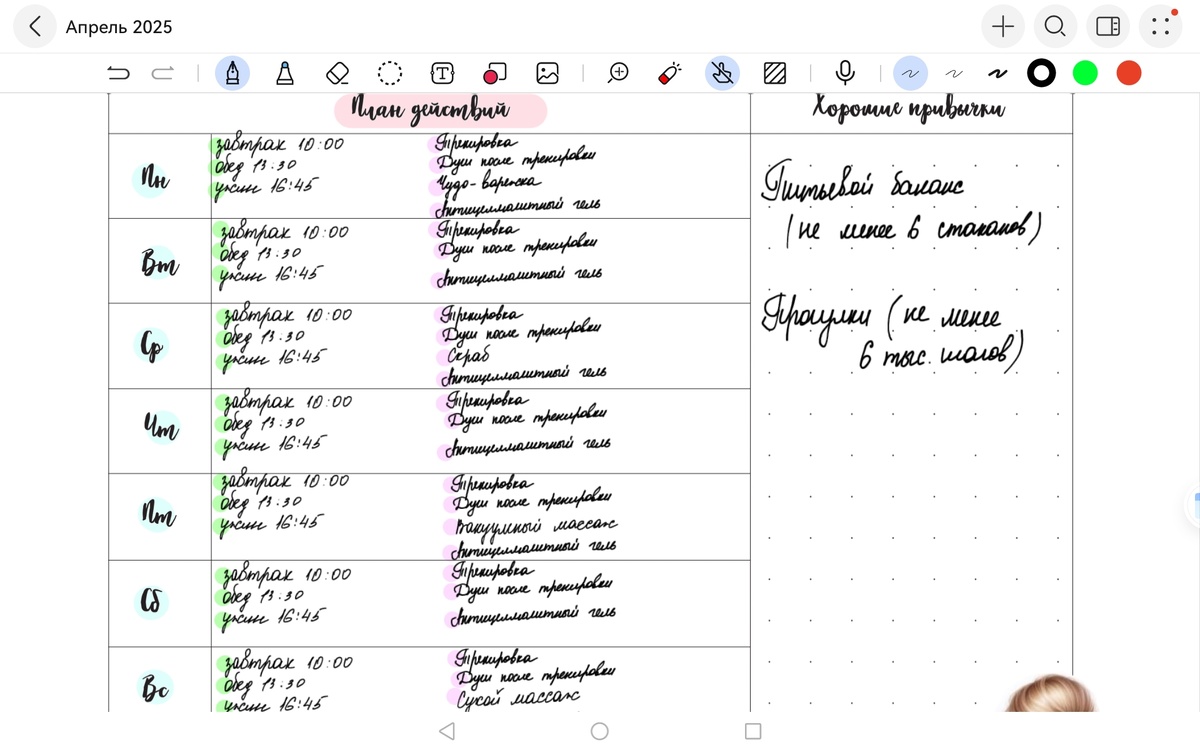1200x750 pixels.
Task: Tap the Пн day label
Action: coord(154,180)
